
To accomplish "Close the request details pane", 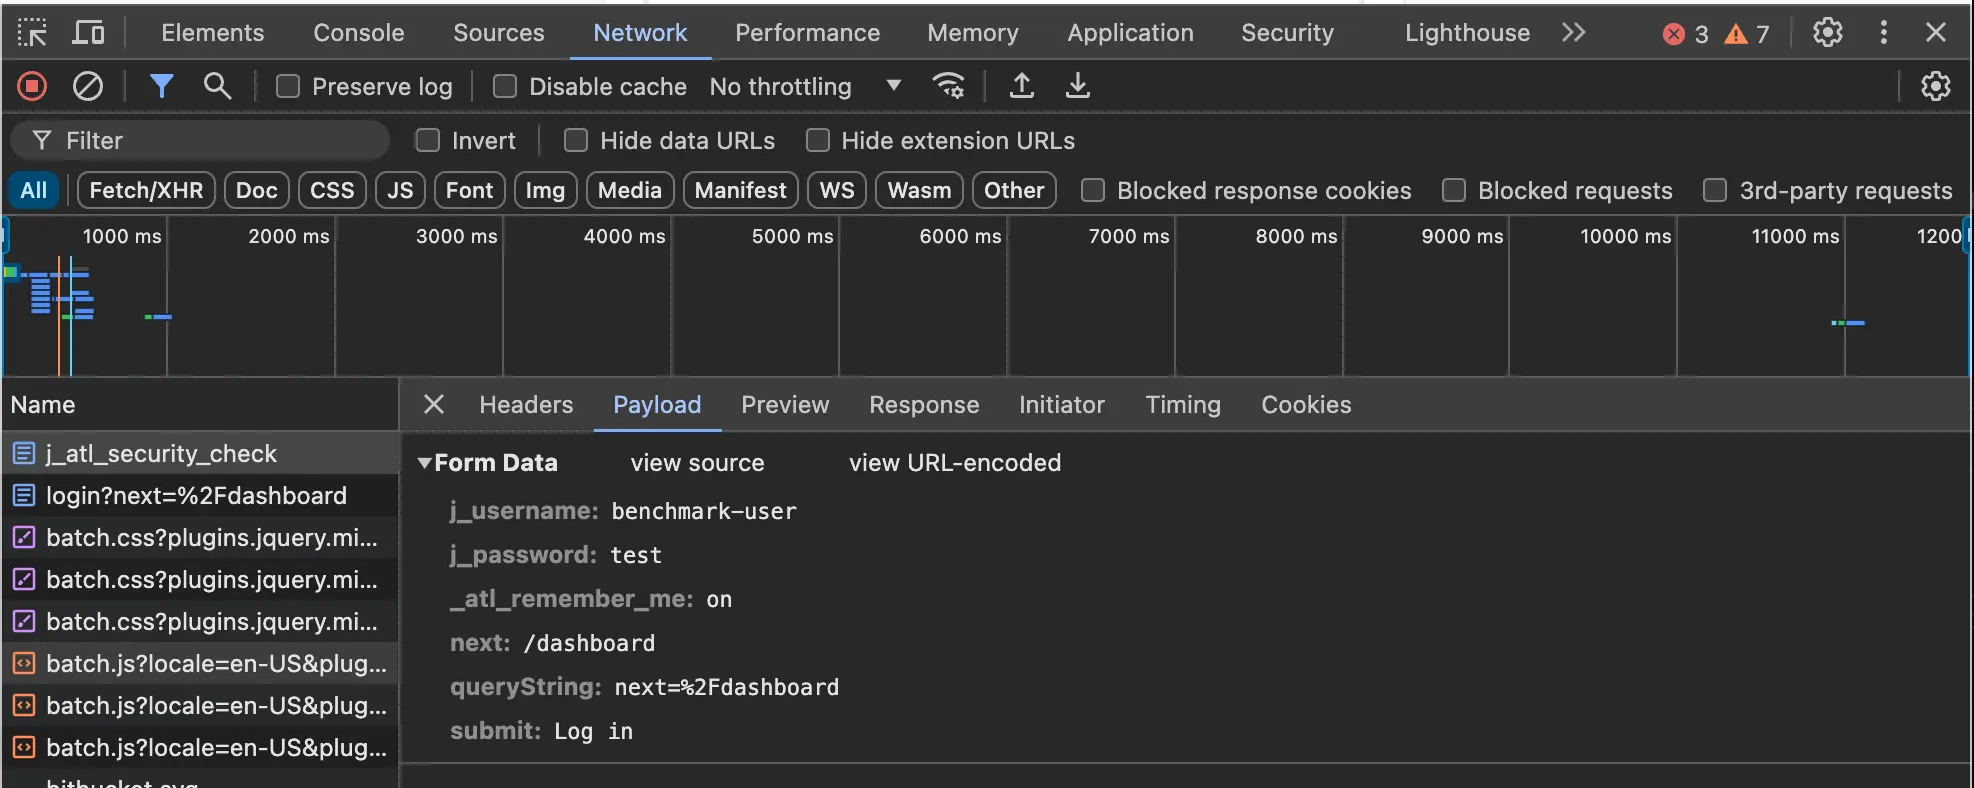I will click(x=433, y=404).
